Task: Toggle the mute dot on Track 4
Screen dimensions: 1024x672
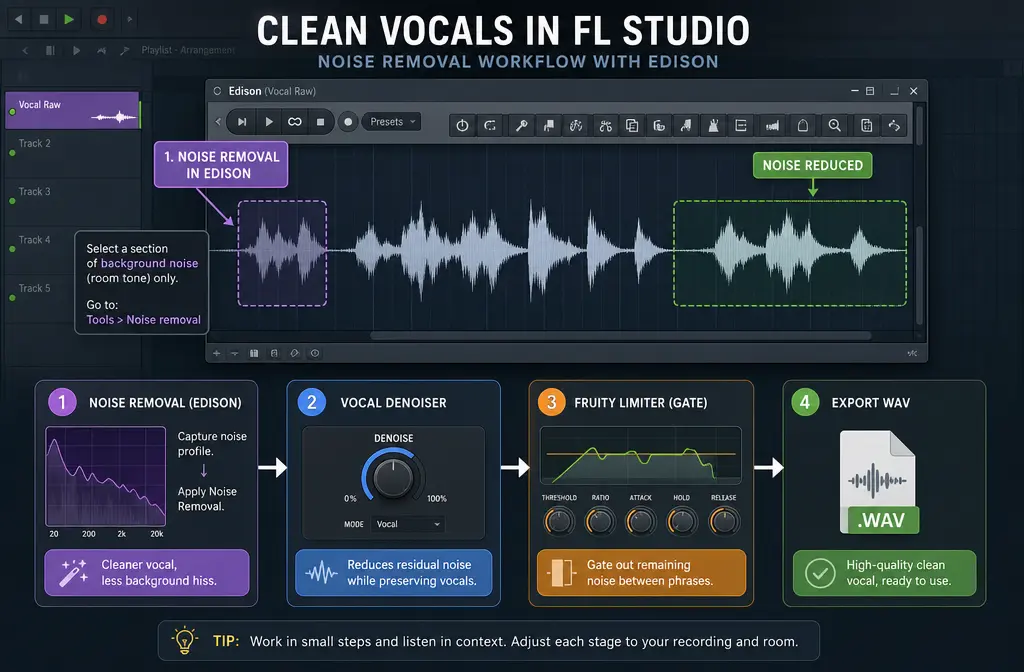Action: pos(12,249)
